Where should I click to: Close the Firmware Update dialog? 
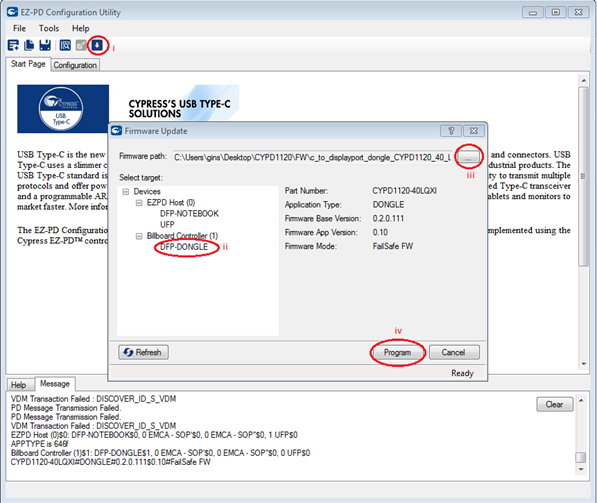474,131
